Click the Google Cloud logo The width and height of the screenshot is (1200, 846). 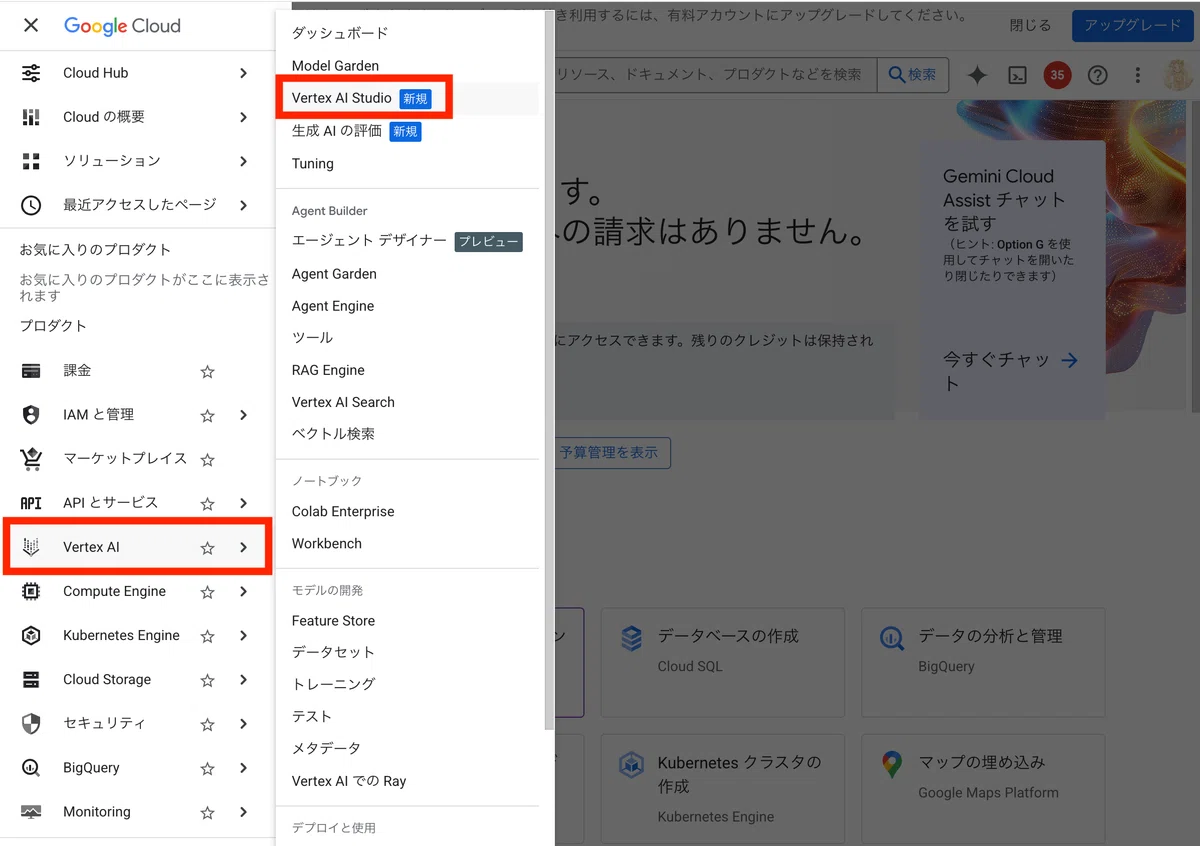coord(122,26)
